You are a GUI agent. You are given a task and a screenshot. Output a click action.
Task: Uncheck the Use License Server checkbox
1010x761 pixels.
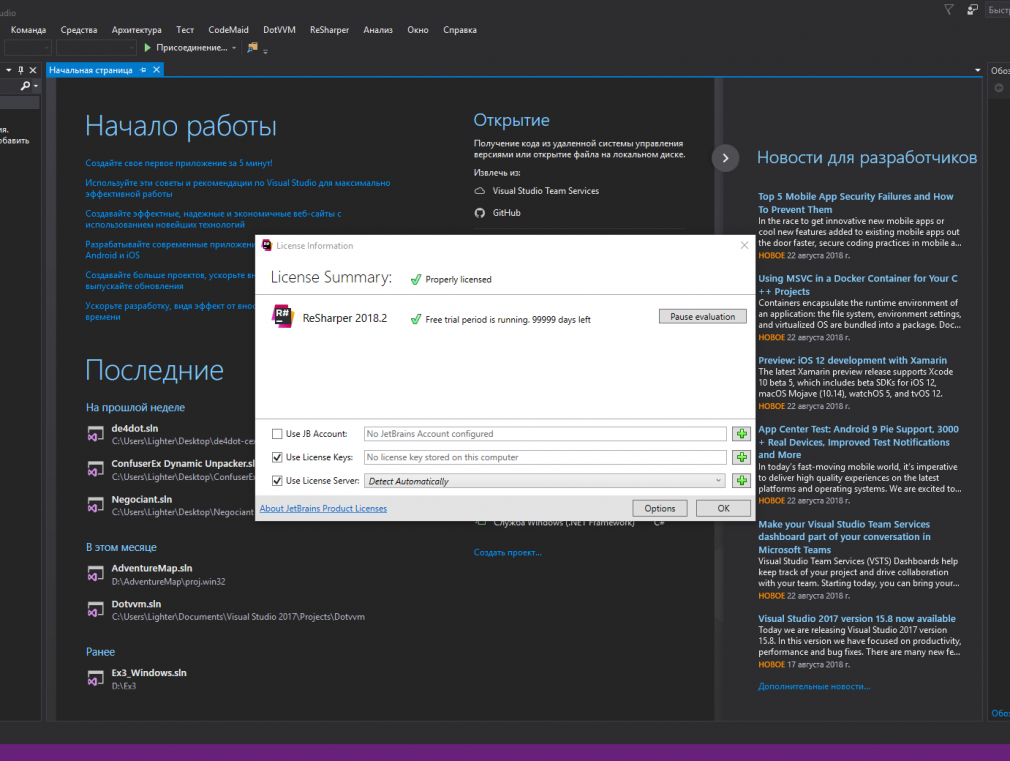[x=277, y=481]
